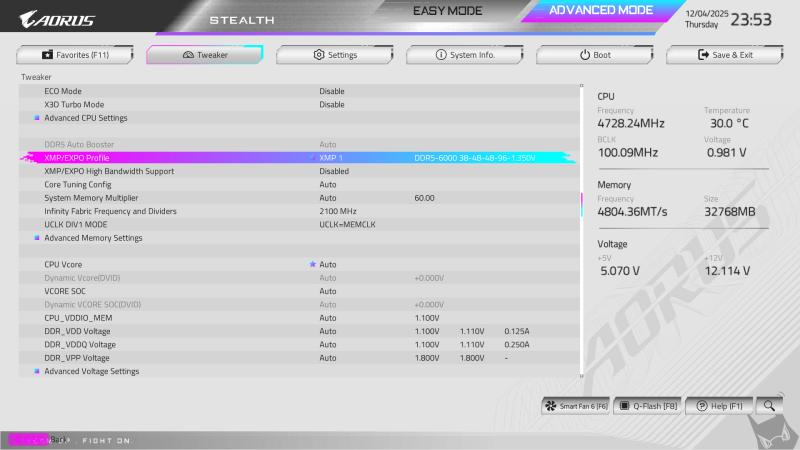
Task: Change X3D Turbo Mode Disable value
Action: pos(332,105)
